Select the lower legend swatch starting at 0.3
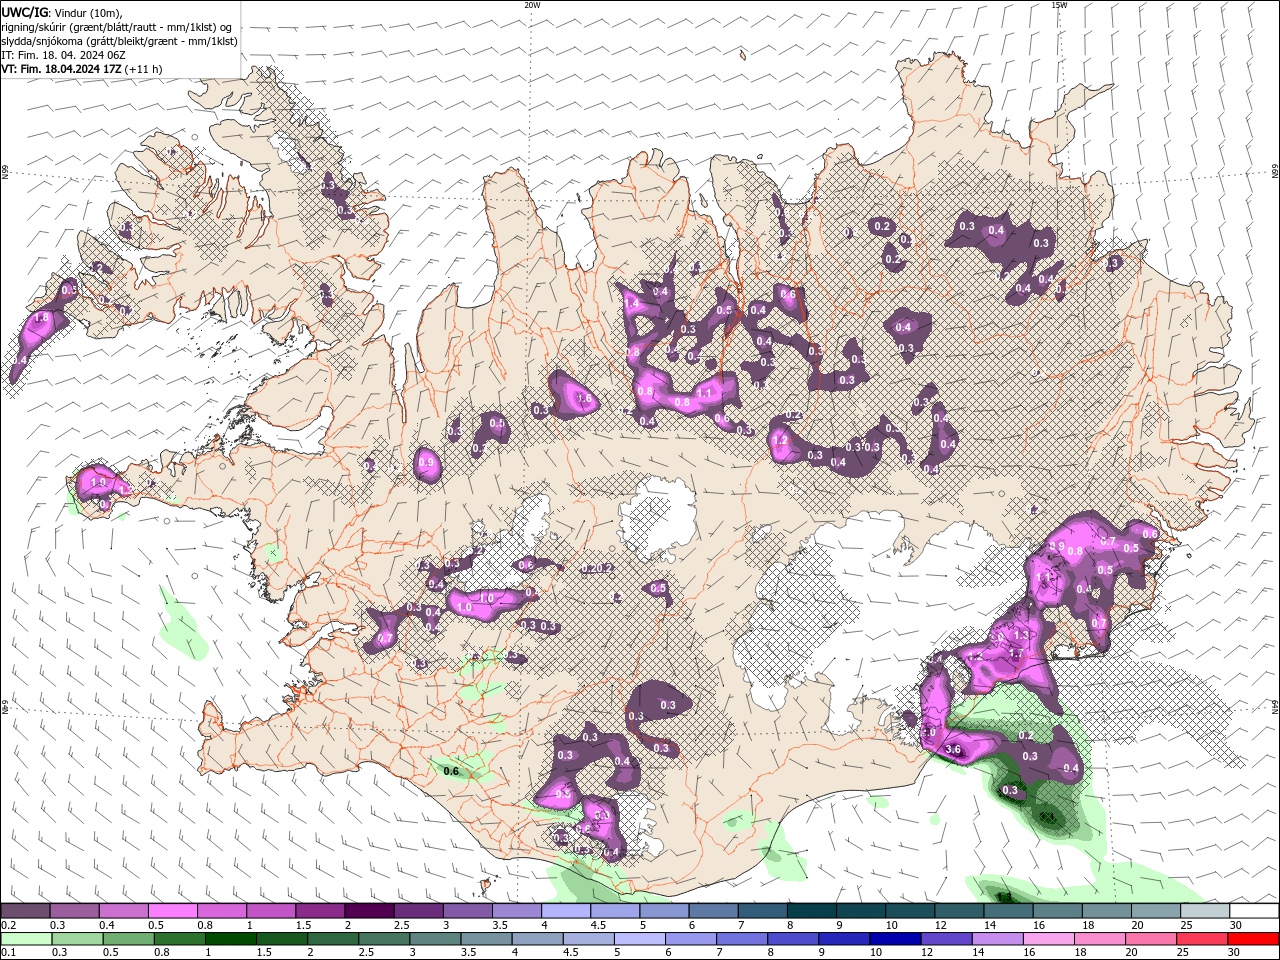Screen dimensions: 1280x960 (x=78, y=939)
